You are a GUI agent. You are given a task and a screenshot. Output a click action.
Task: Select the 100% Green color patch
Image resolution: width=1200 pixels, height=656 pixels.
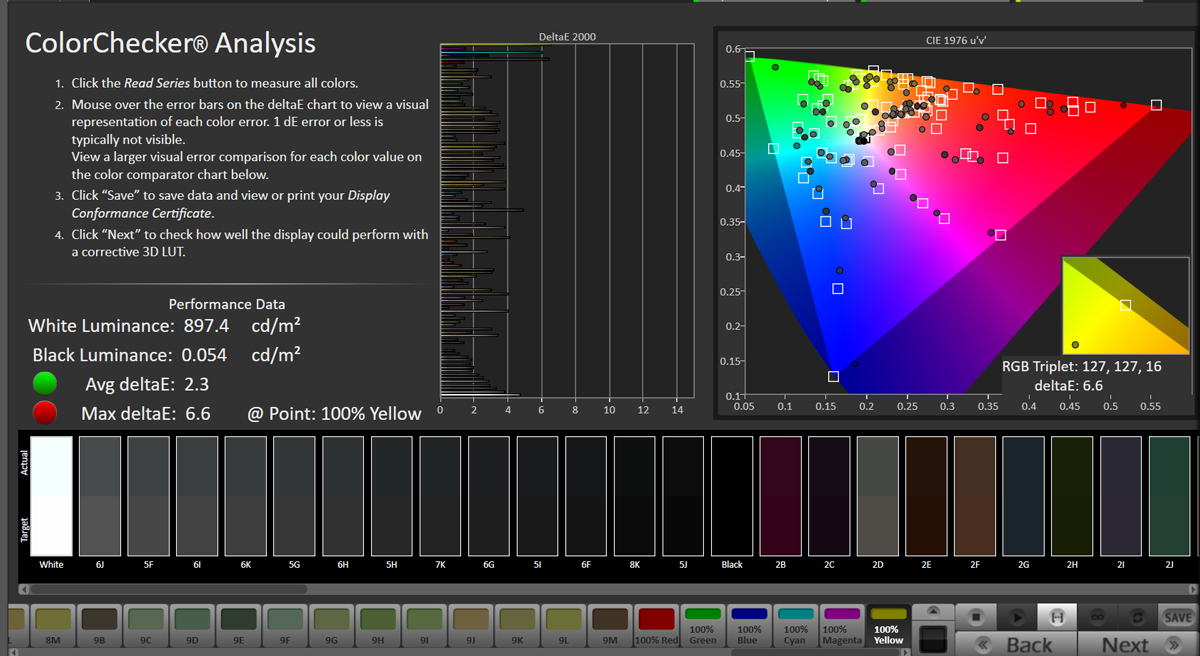point(703,626)
